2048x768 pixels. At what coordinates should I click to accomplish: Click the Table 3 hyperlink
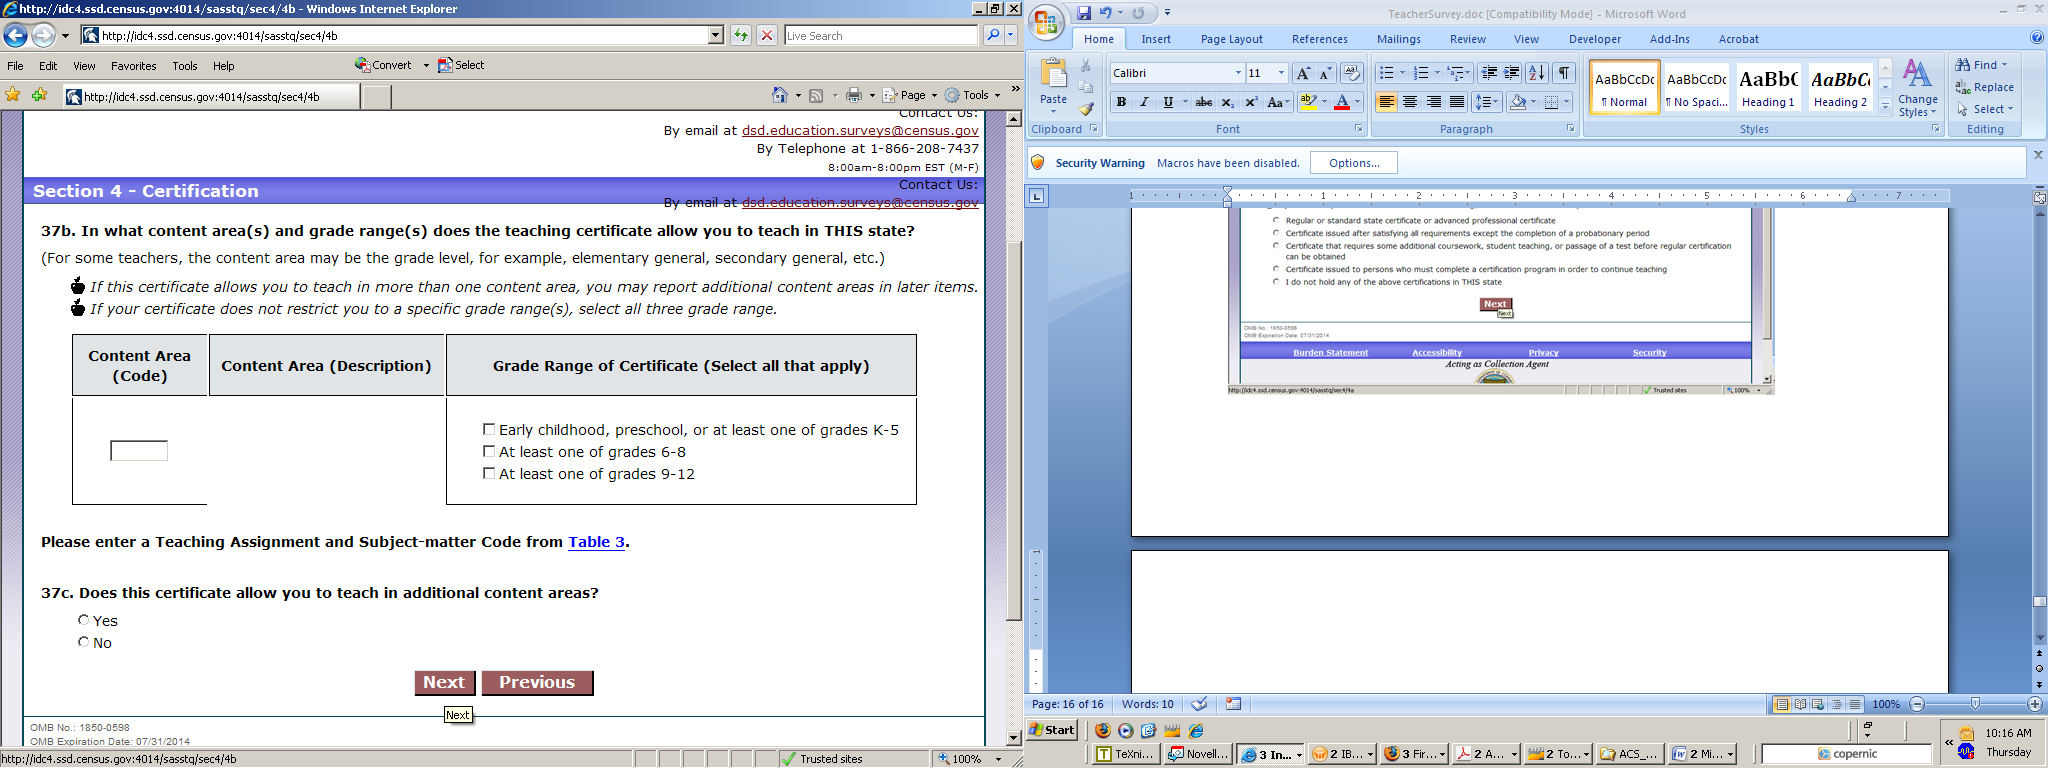(x=596, y=542)
